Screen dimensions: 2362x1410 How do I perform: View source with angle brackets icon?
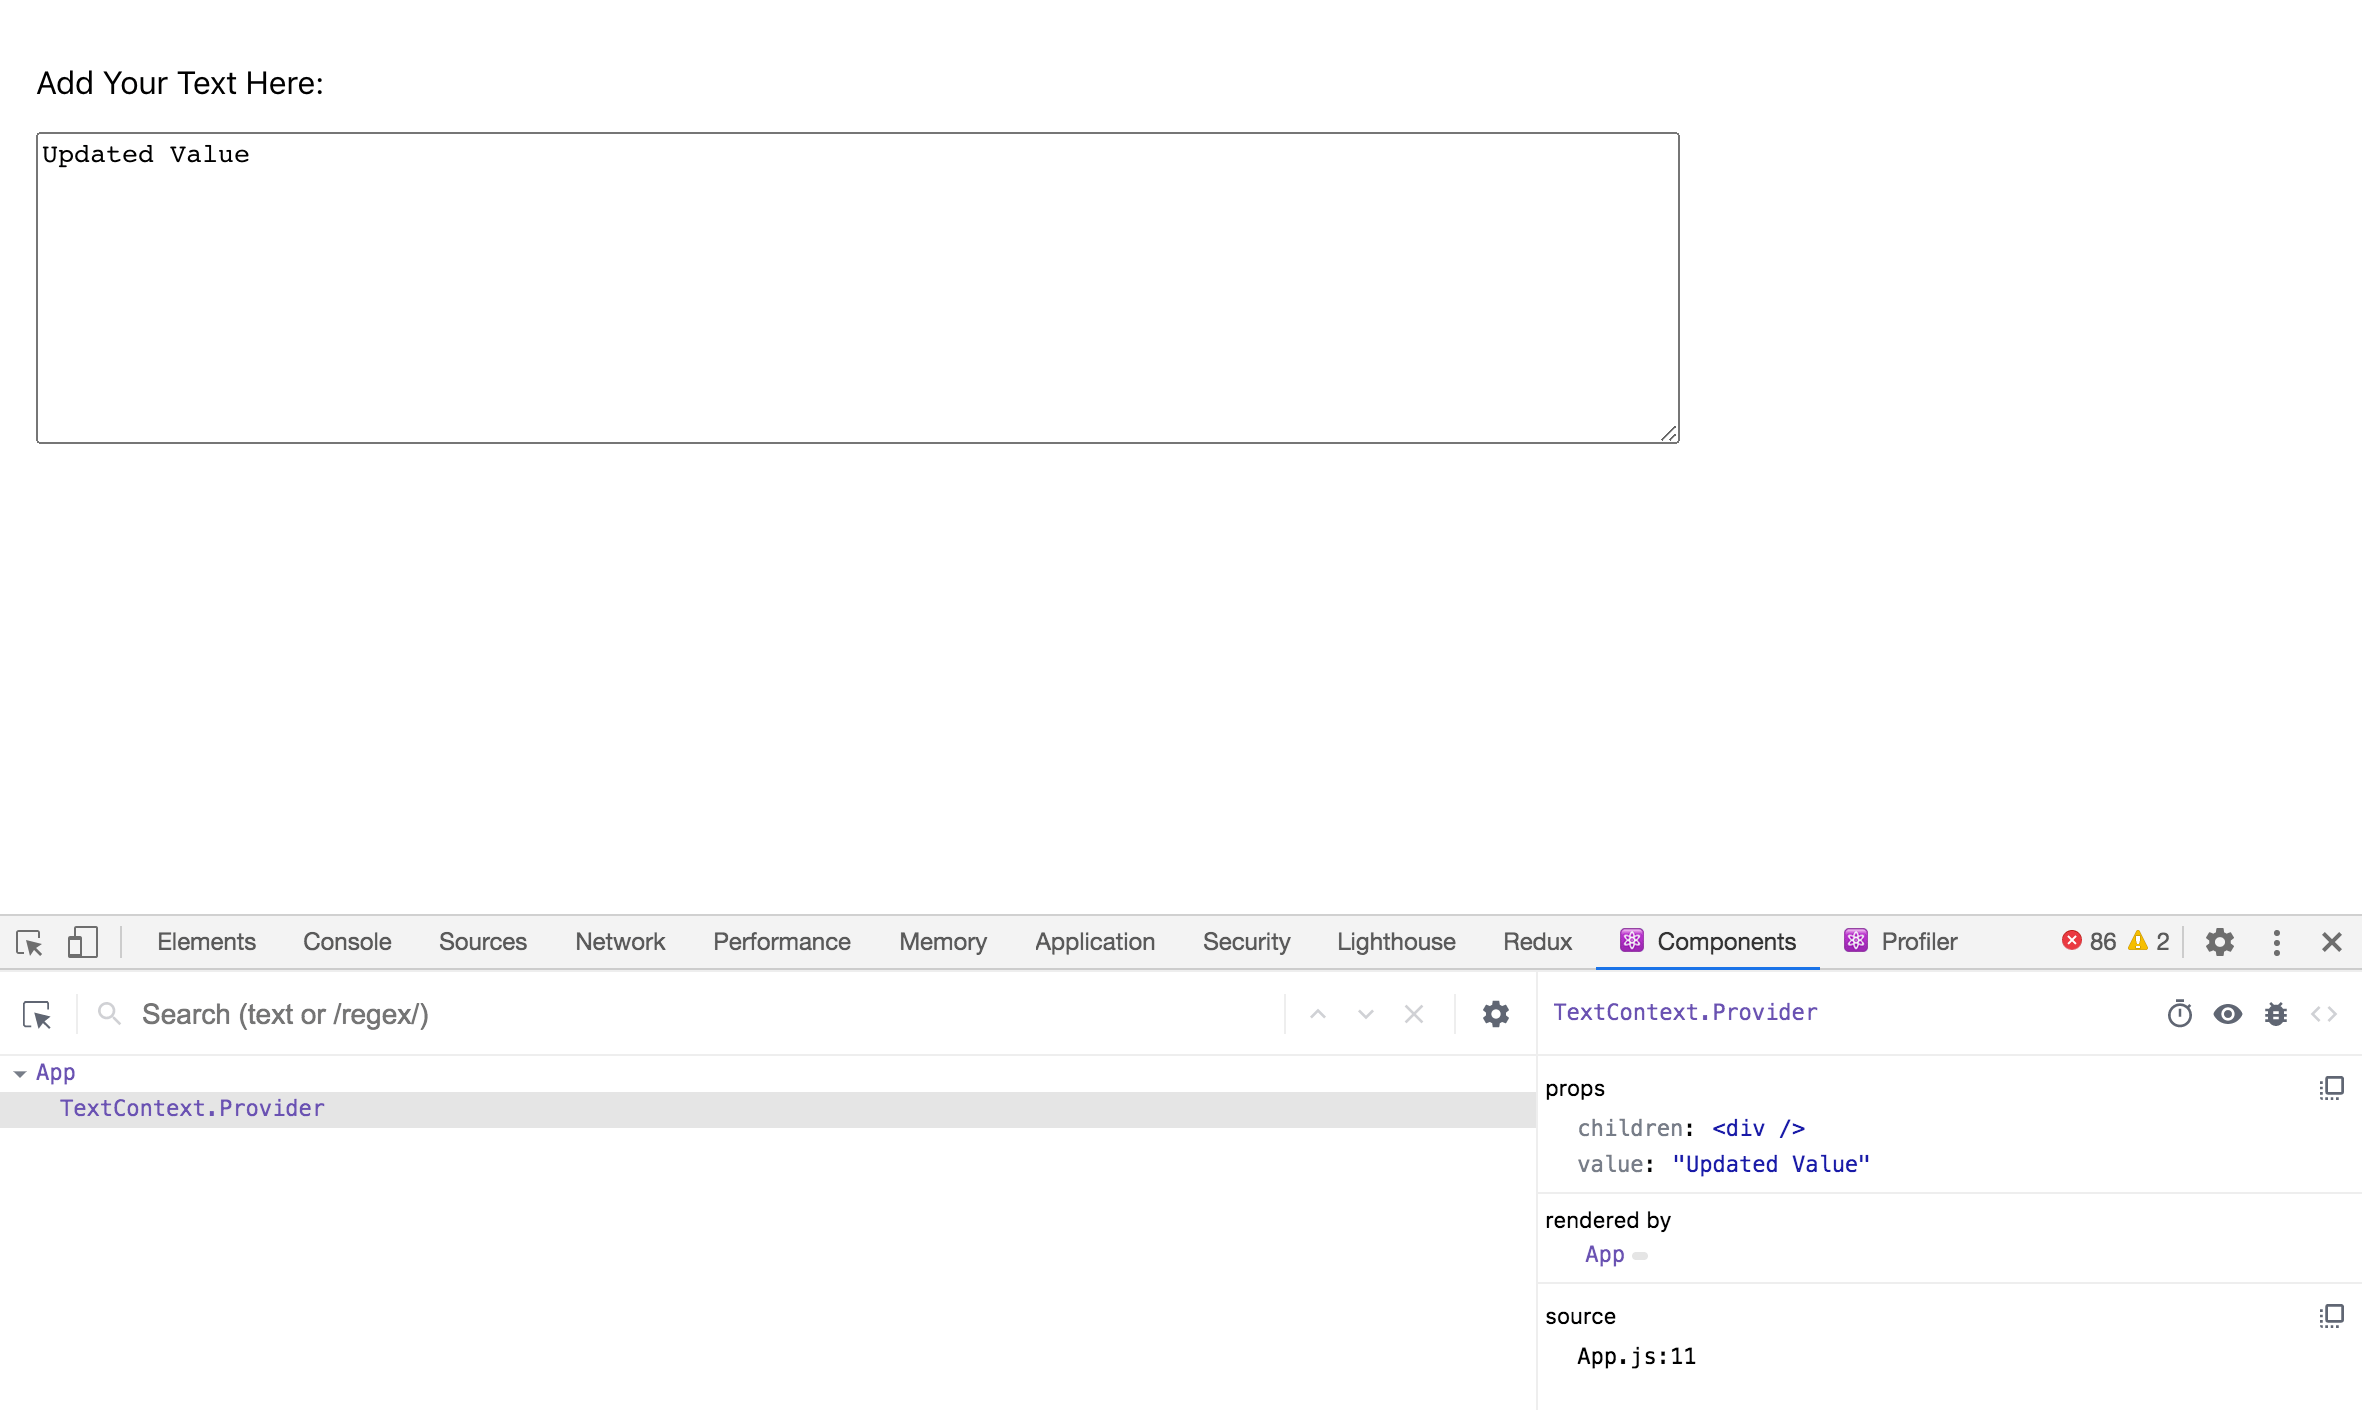2323,1014
